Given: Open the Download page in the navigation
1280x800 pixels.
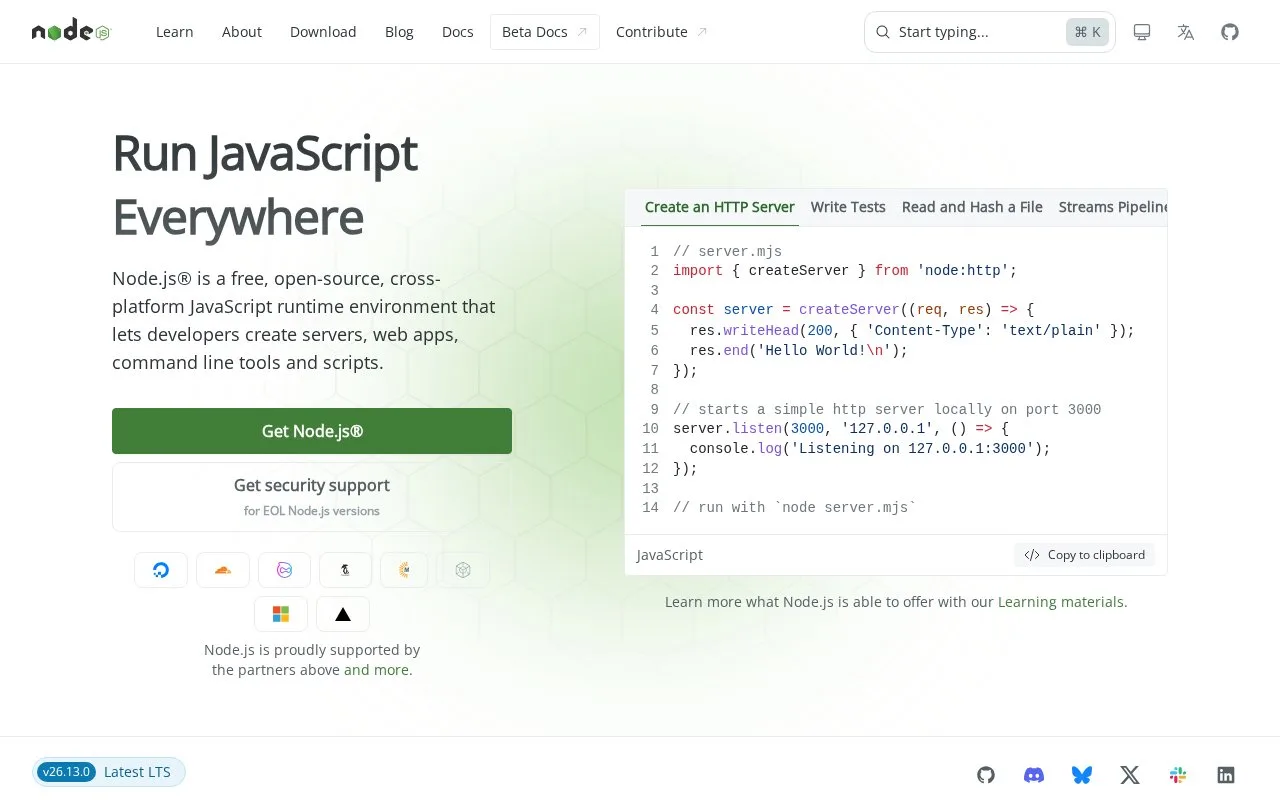Looking at the screenshot, I should (x=323, y=32).
